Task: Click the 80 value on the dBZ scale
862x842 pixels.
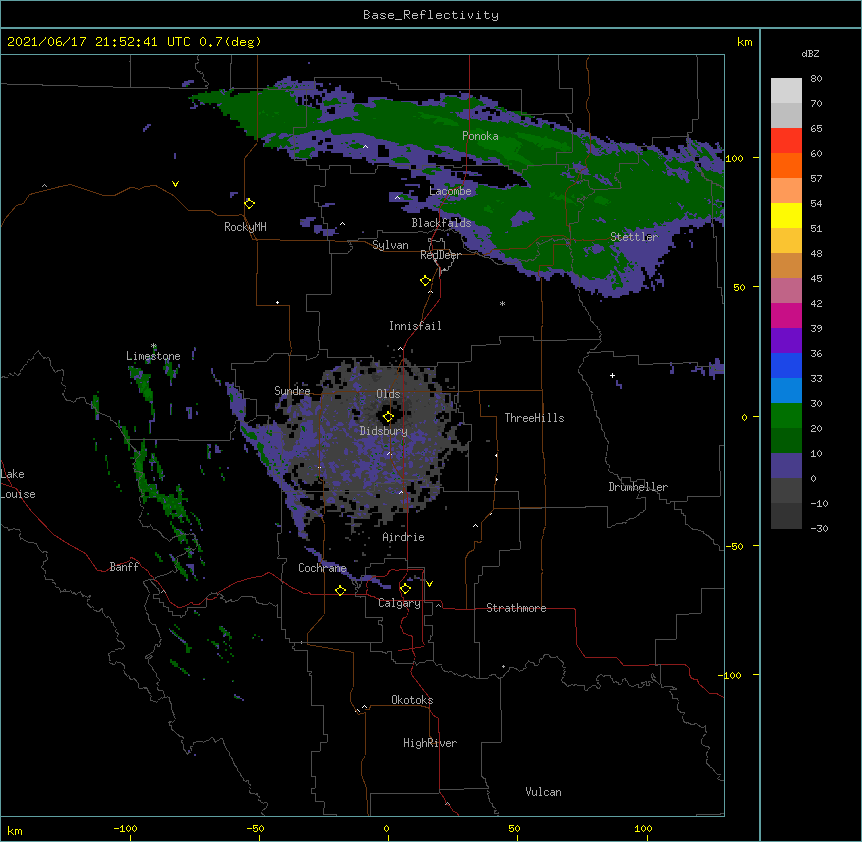Action: [816, 79]
